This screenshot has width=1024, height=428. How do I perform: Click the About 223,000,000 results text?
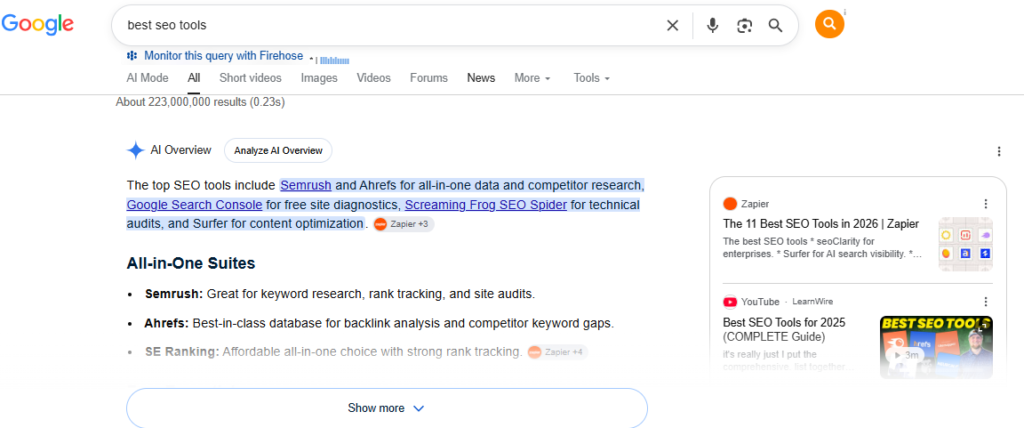200,102
